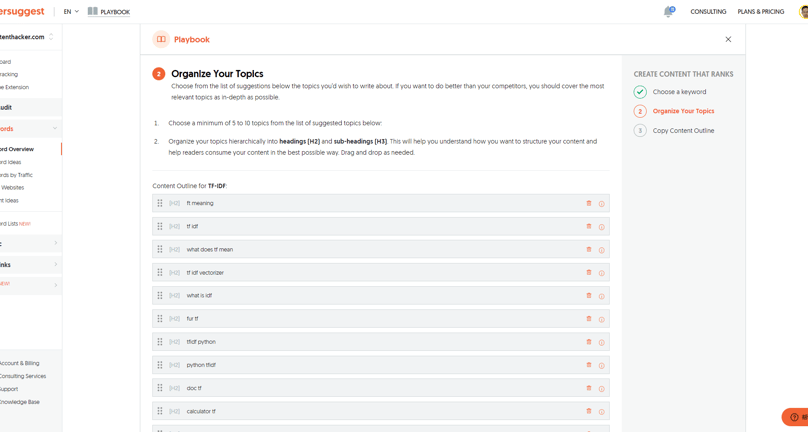Show info for 'tf idf' topic
The image size is (808, 432).
click(x=601, y=227)
